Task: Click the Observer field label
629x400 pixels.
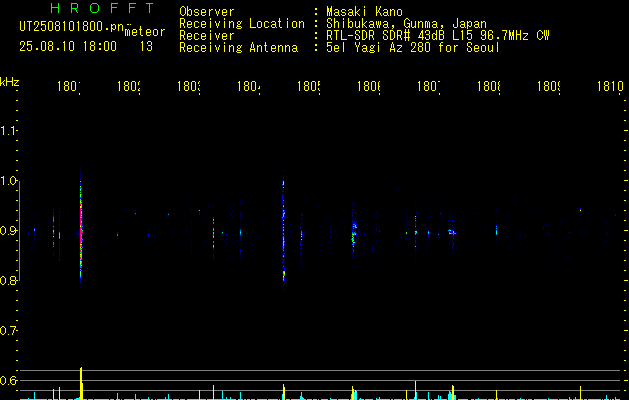Action: tap(207, 11)
